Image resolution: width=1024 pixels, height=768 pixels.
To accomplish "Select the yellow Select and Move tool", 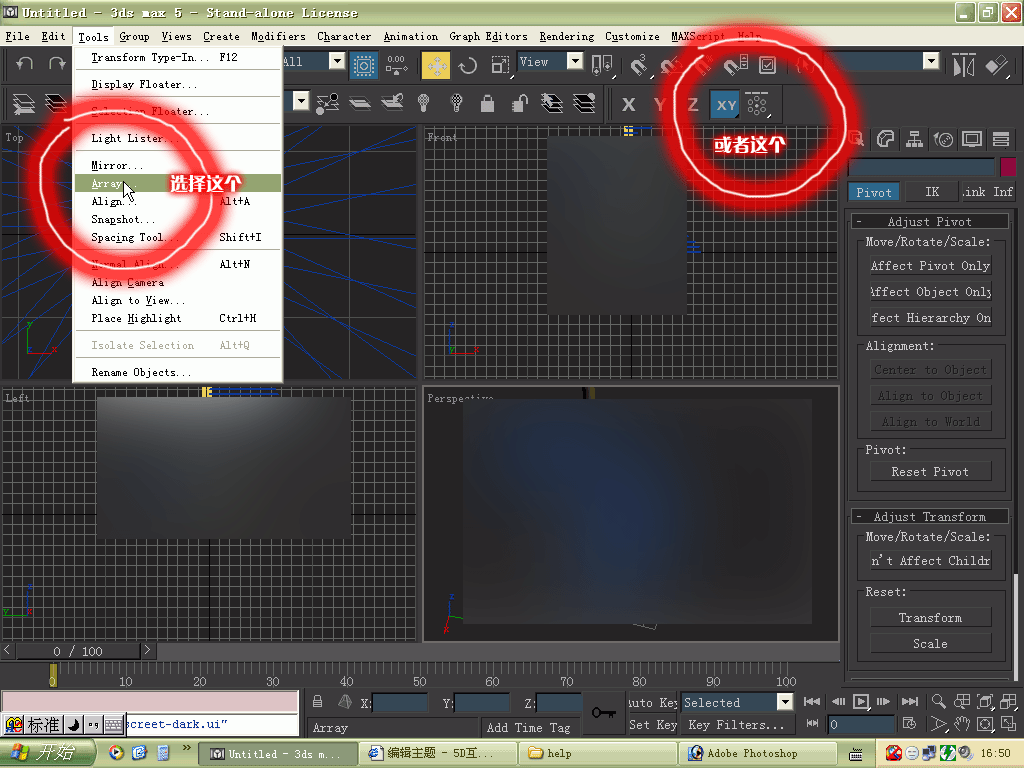I will point(436,65).
